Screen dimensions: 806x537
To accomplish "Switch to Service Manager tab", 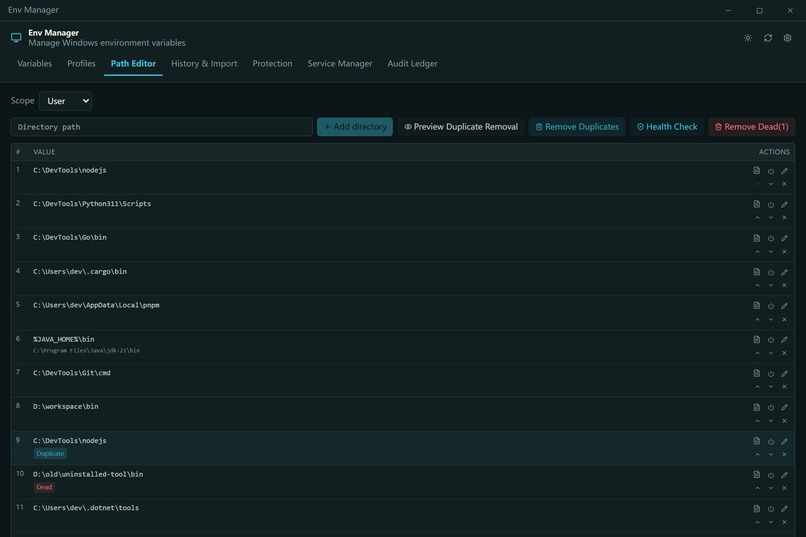I will (x=340, y=64).
